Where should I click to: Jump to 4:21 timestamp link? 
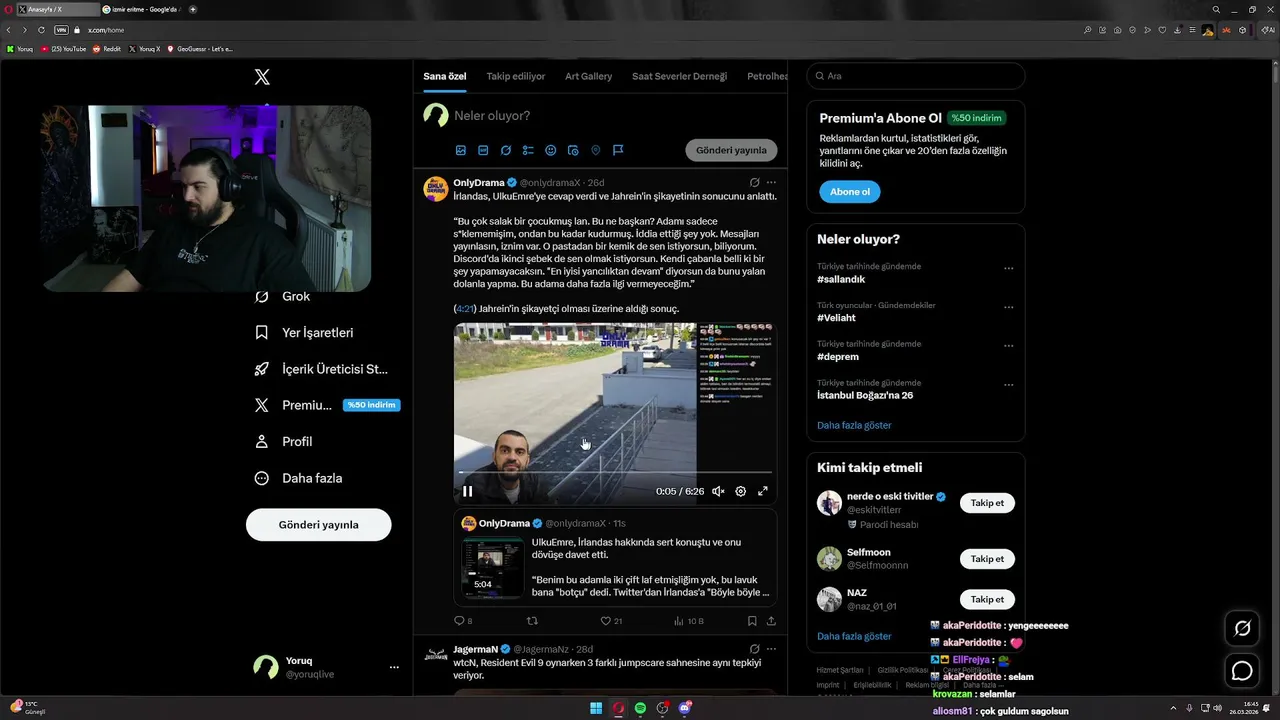tap(465, 309)
